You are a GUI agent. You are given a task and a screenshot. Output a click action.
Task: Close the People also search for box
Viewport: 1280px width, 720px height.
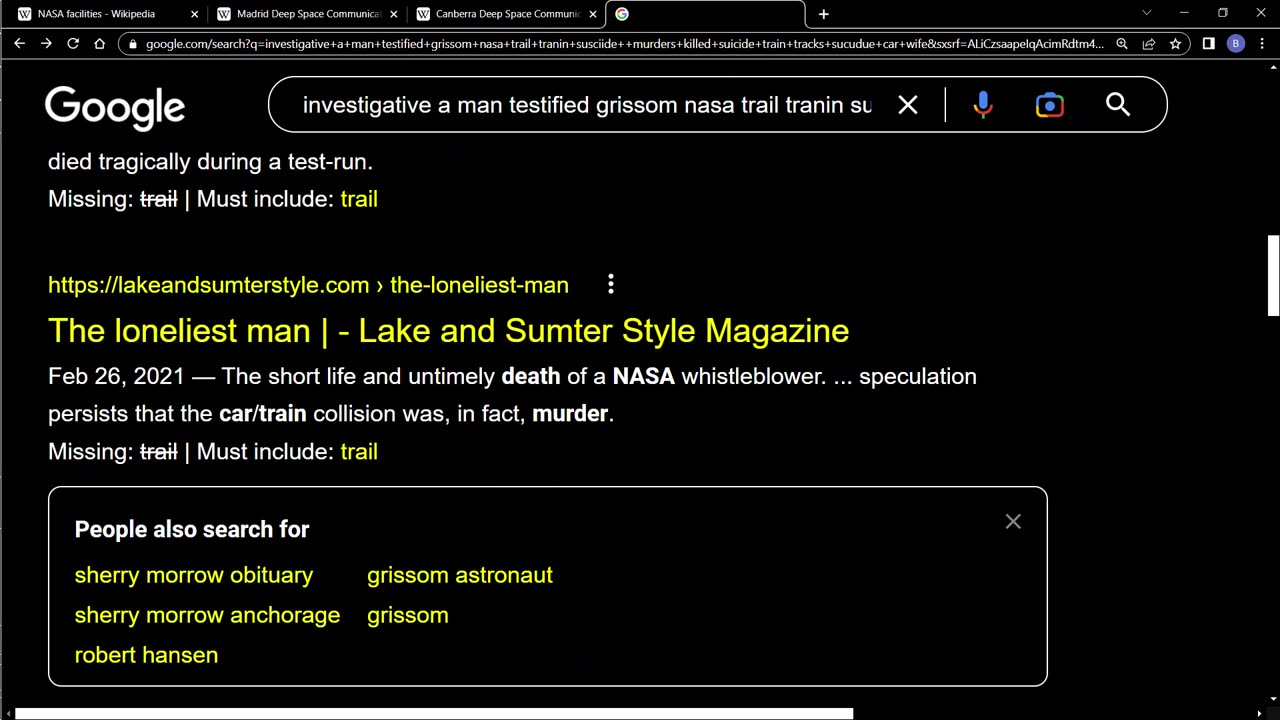pyautogui.click(x=1013, y=522)
